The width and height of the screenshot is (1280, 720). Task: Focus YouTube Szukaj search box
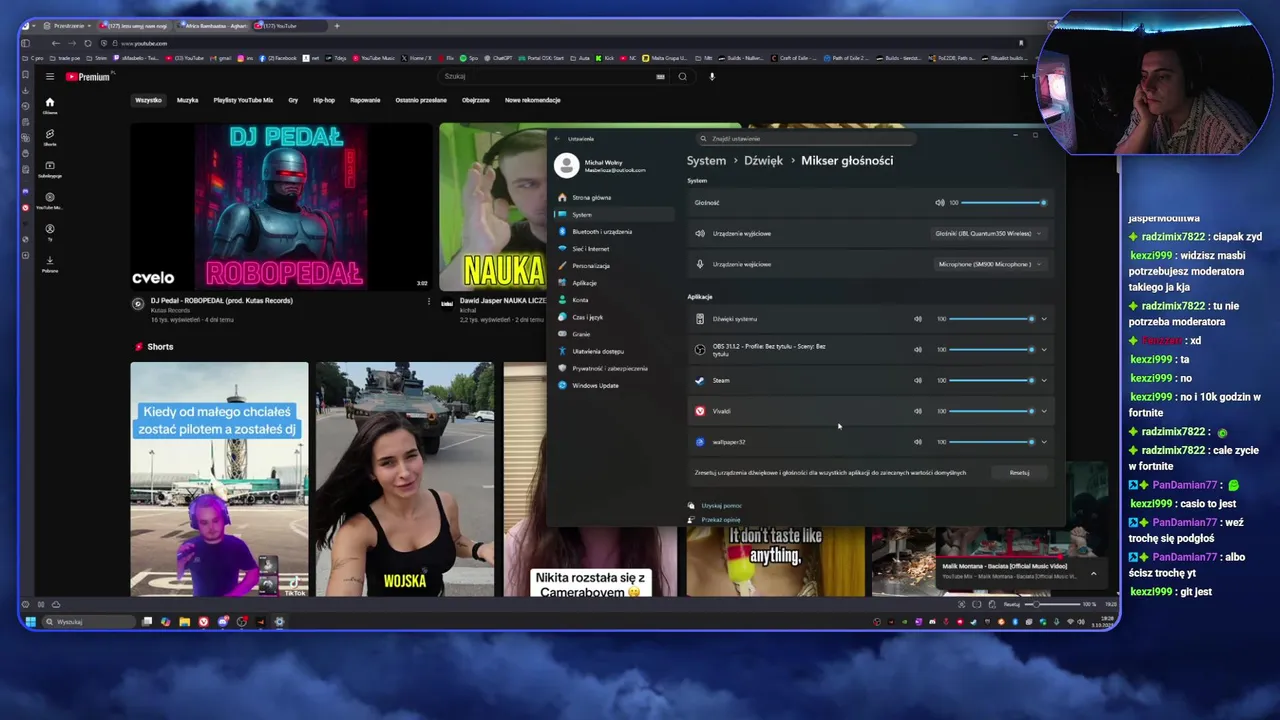552,77
